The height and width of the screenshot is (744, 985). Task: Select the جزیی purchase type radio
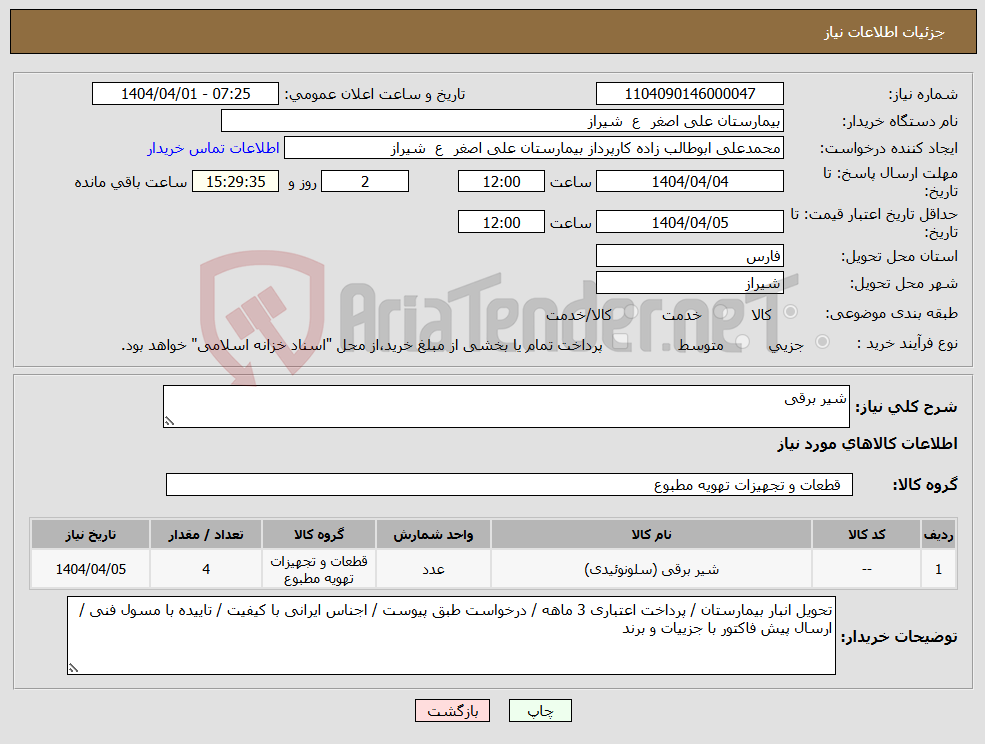point(822,342)
